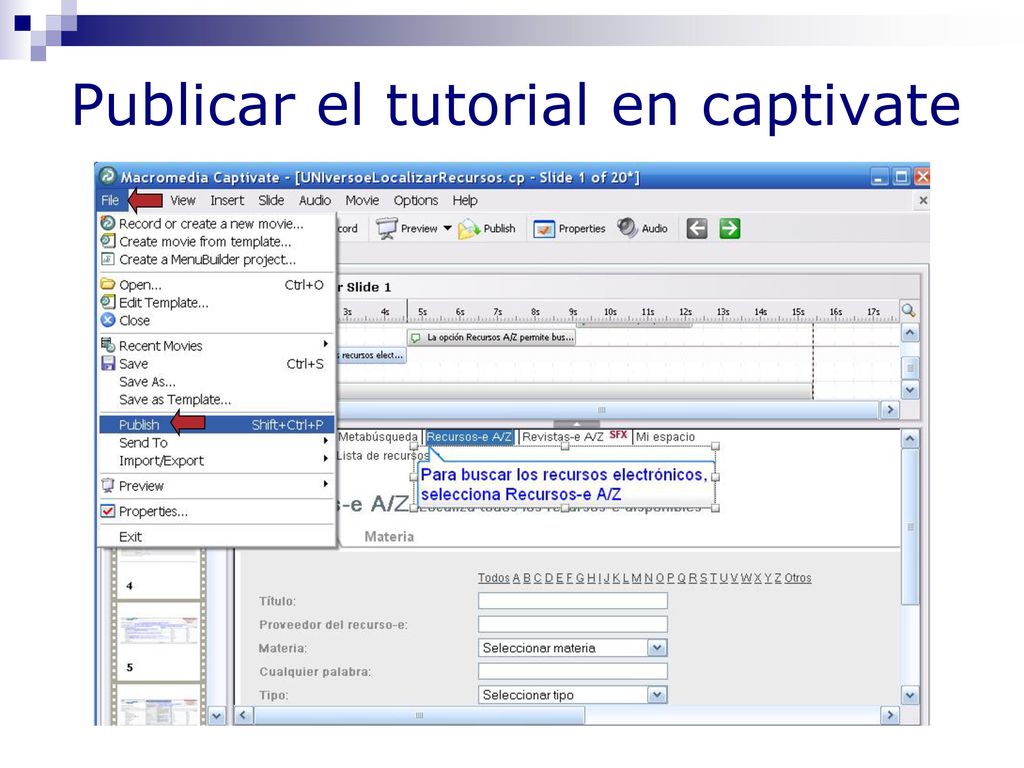Open the Audio menu

coord(315,200)
